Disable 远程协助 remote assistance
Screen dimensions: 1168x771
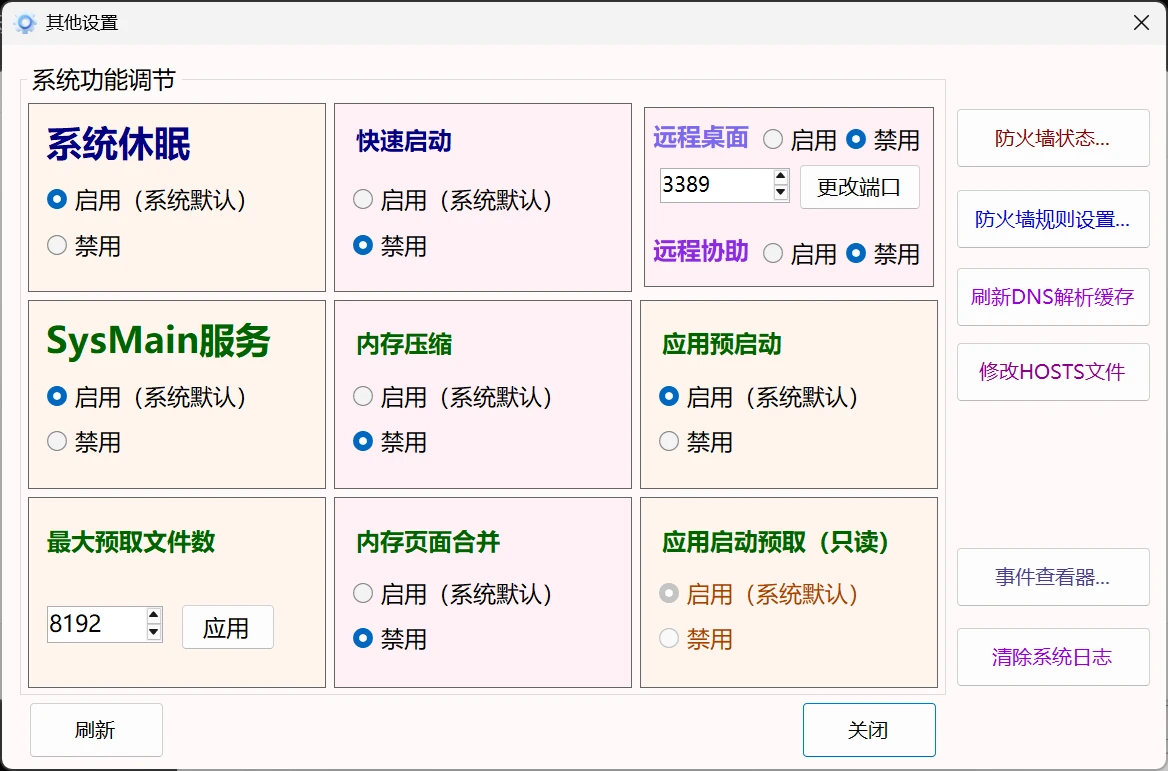tap(856, 254)
